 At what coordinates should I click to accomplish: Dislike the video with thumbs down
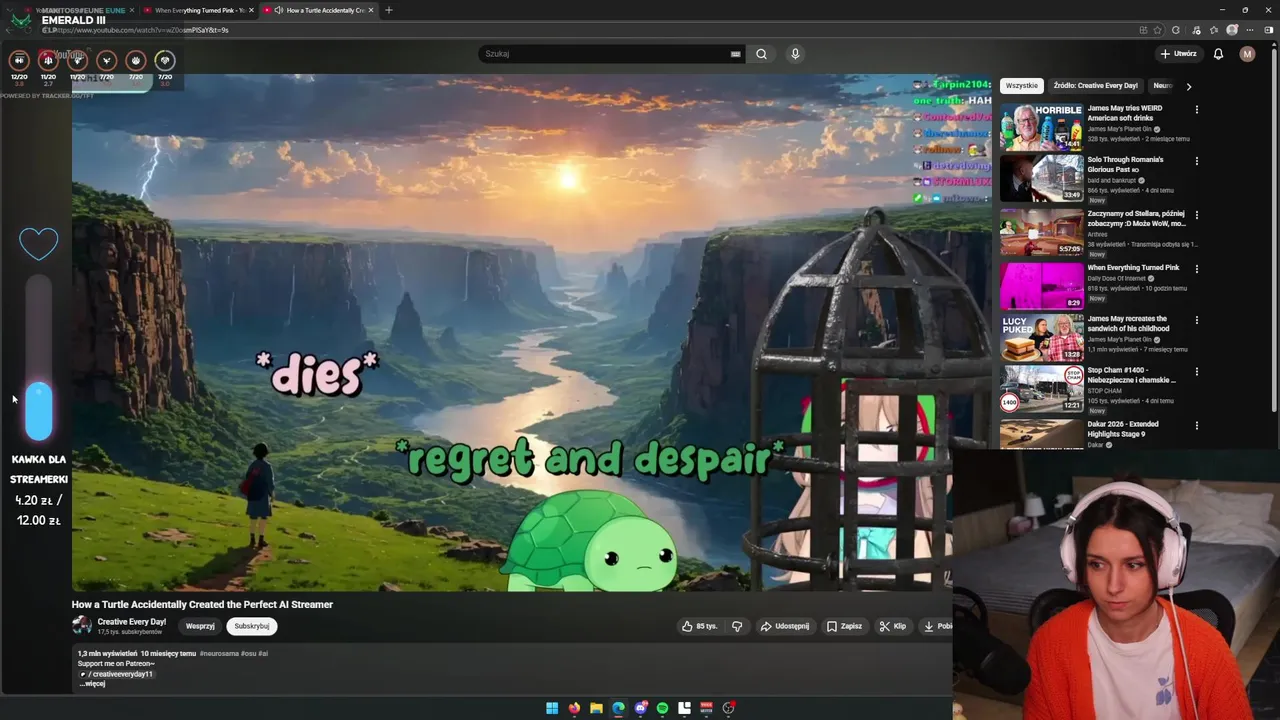[x=737, y=626]
